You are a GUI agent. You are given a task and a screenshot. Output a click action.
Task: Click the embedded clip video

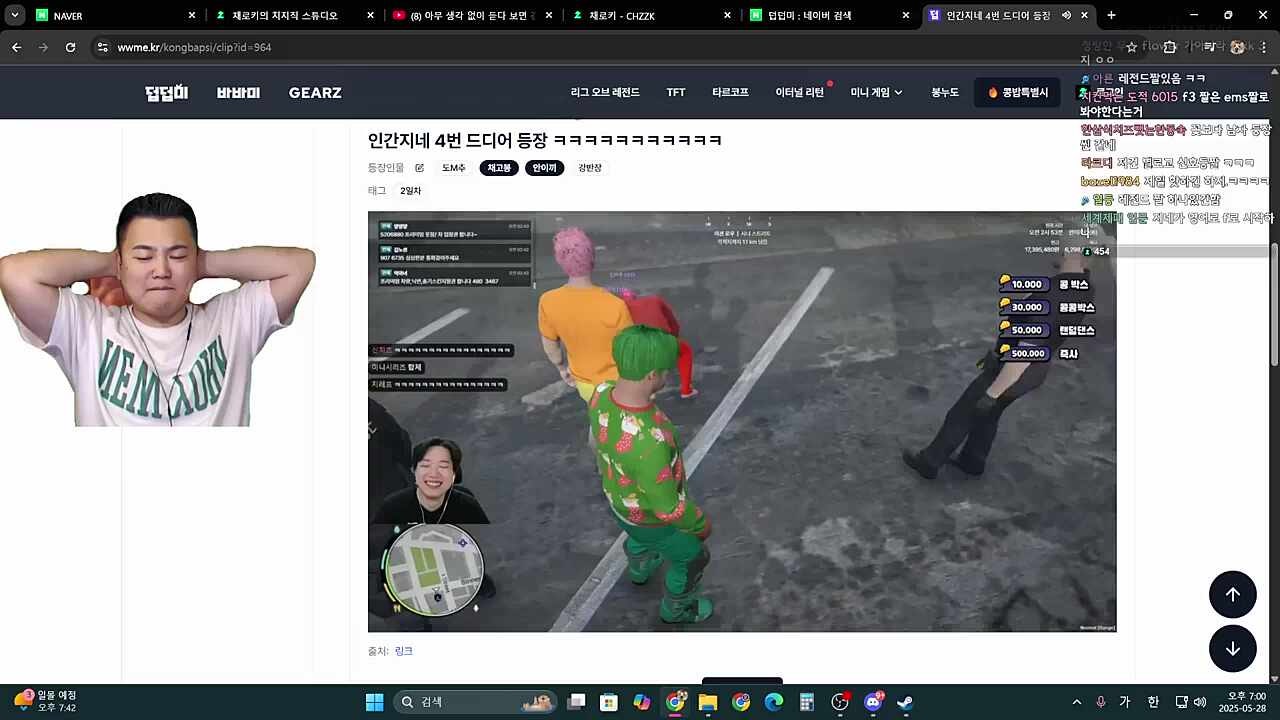[x=742, y=421]
